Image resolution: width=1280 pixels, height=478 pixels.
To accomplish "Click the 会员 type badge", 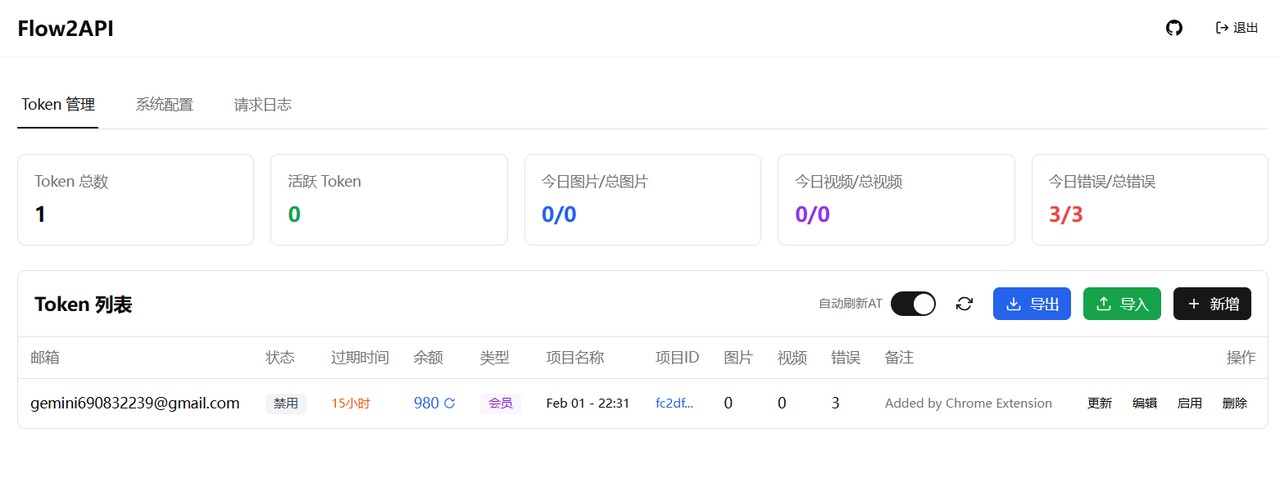I will 500,403.
